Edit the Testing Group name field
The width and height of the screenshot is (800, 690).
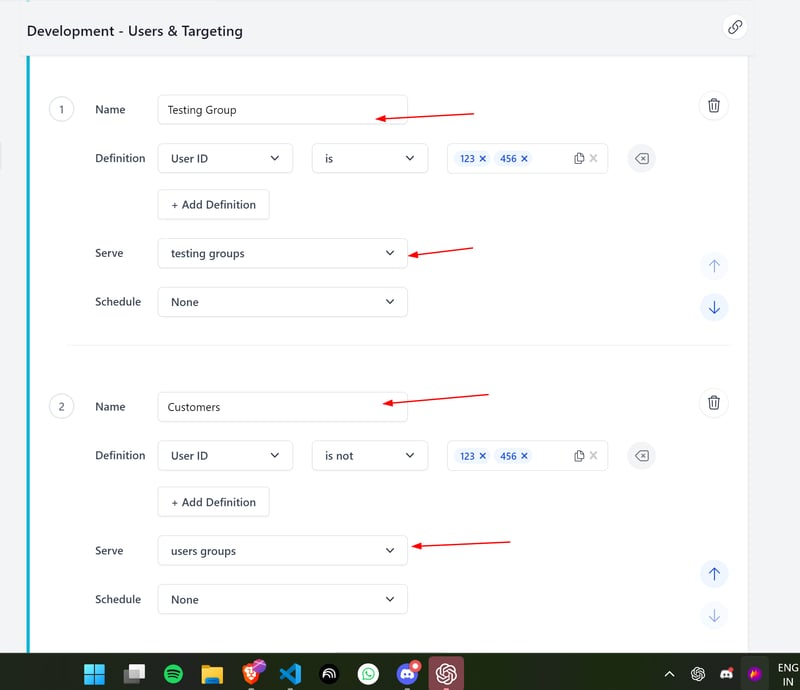click(282, 110)
